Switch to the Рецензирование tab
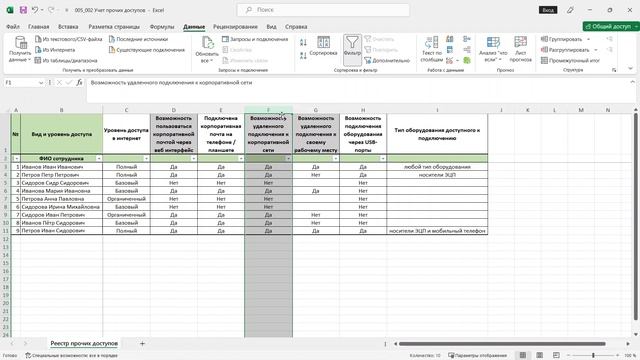Viewport: 640px width, 360px height. [235, 27]
